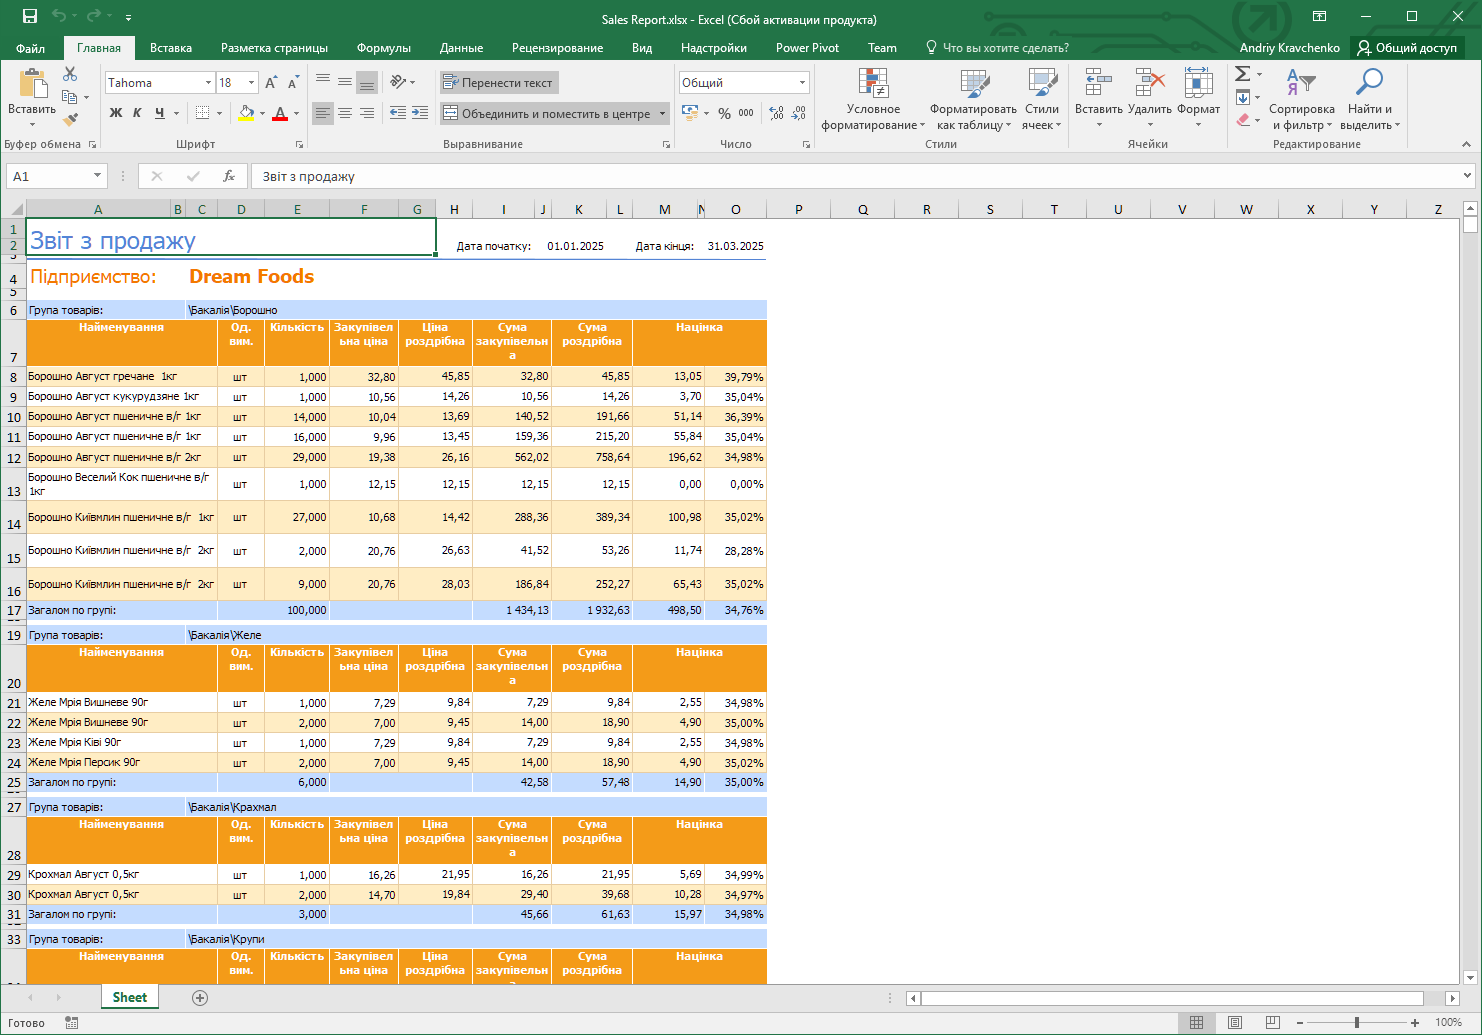Apply thousands separator 000 format
Image resolution: width=1482 pixels, height=1035 pixels.
click(746, 113)
